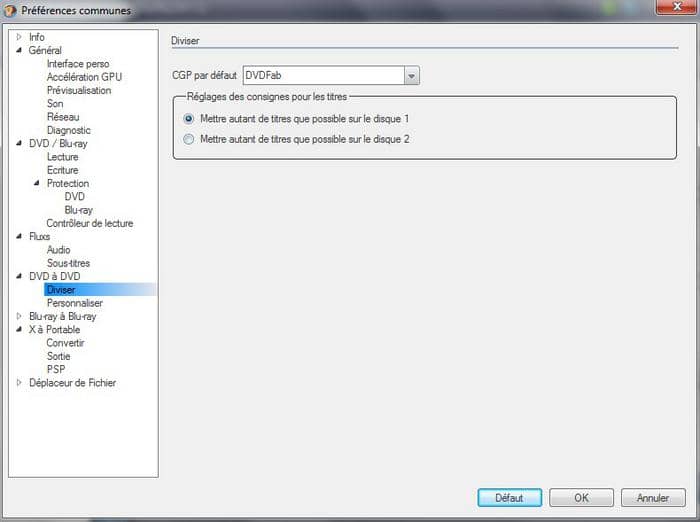
Task: Go to the Sous-titres settings
Action: click(68, 263)
